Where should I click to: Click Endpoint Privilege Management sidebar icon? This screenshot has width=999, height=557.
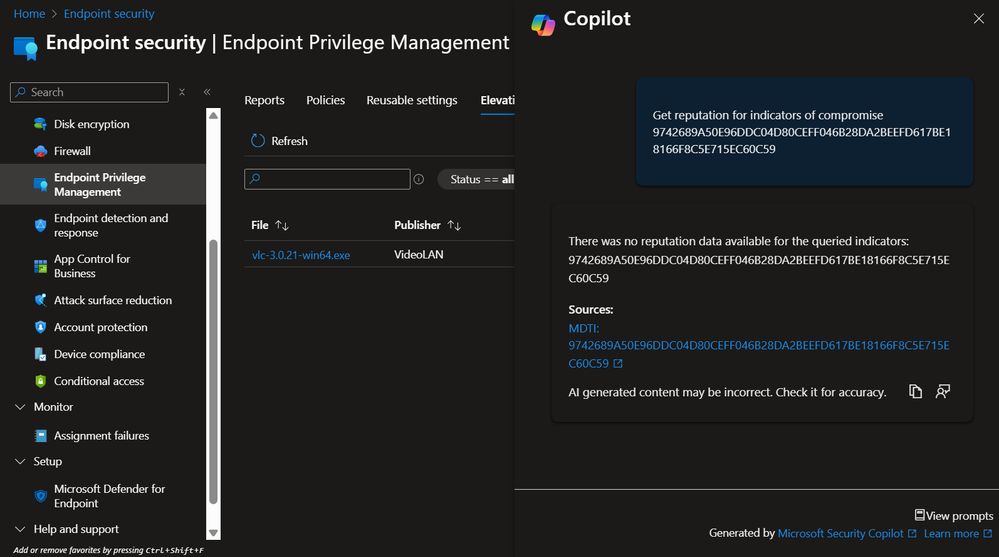tap(40, 185)
